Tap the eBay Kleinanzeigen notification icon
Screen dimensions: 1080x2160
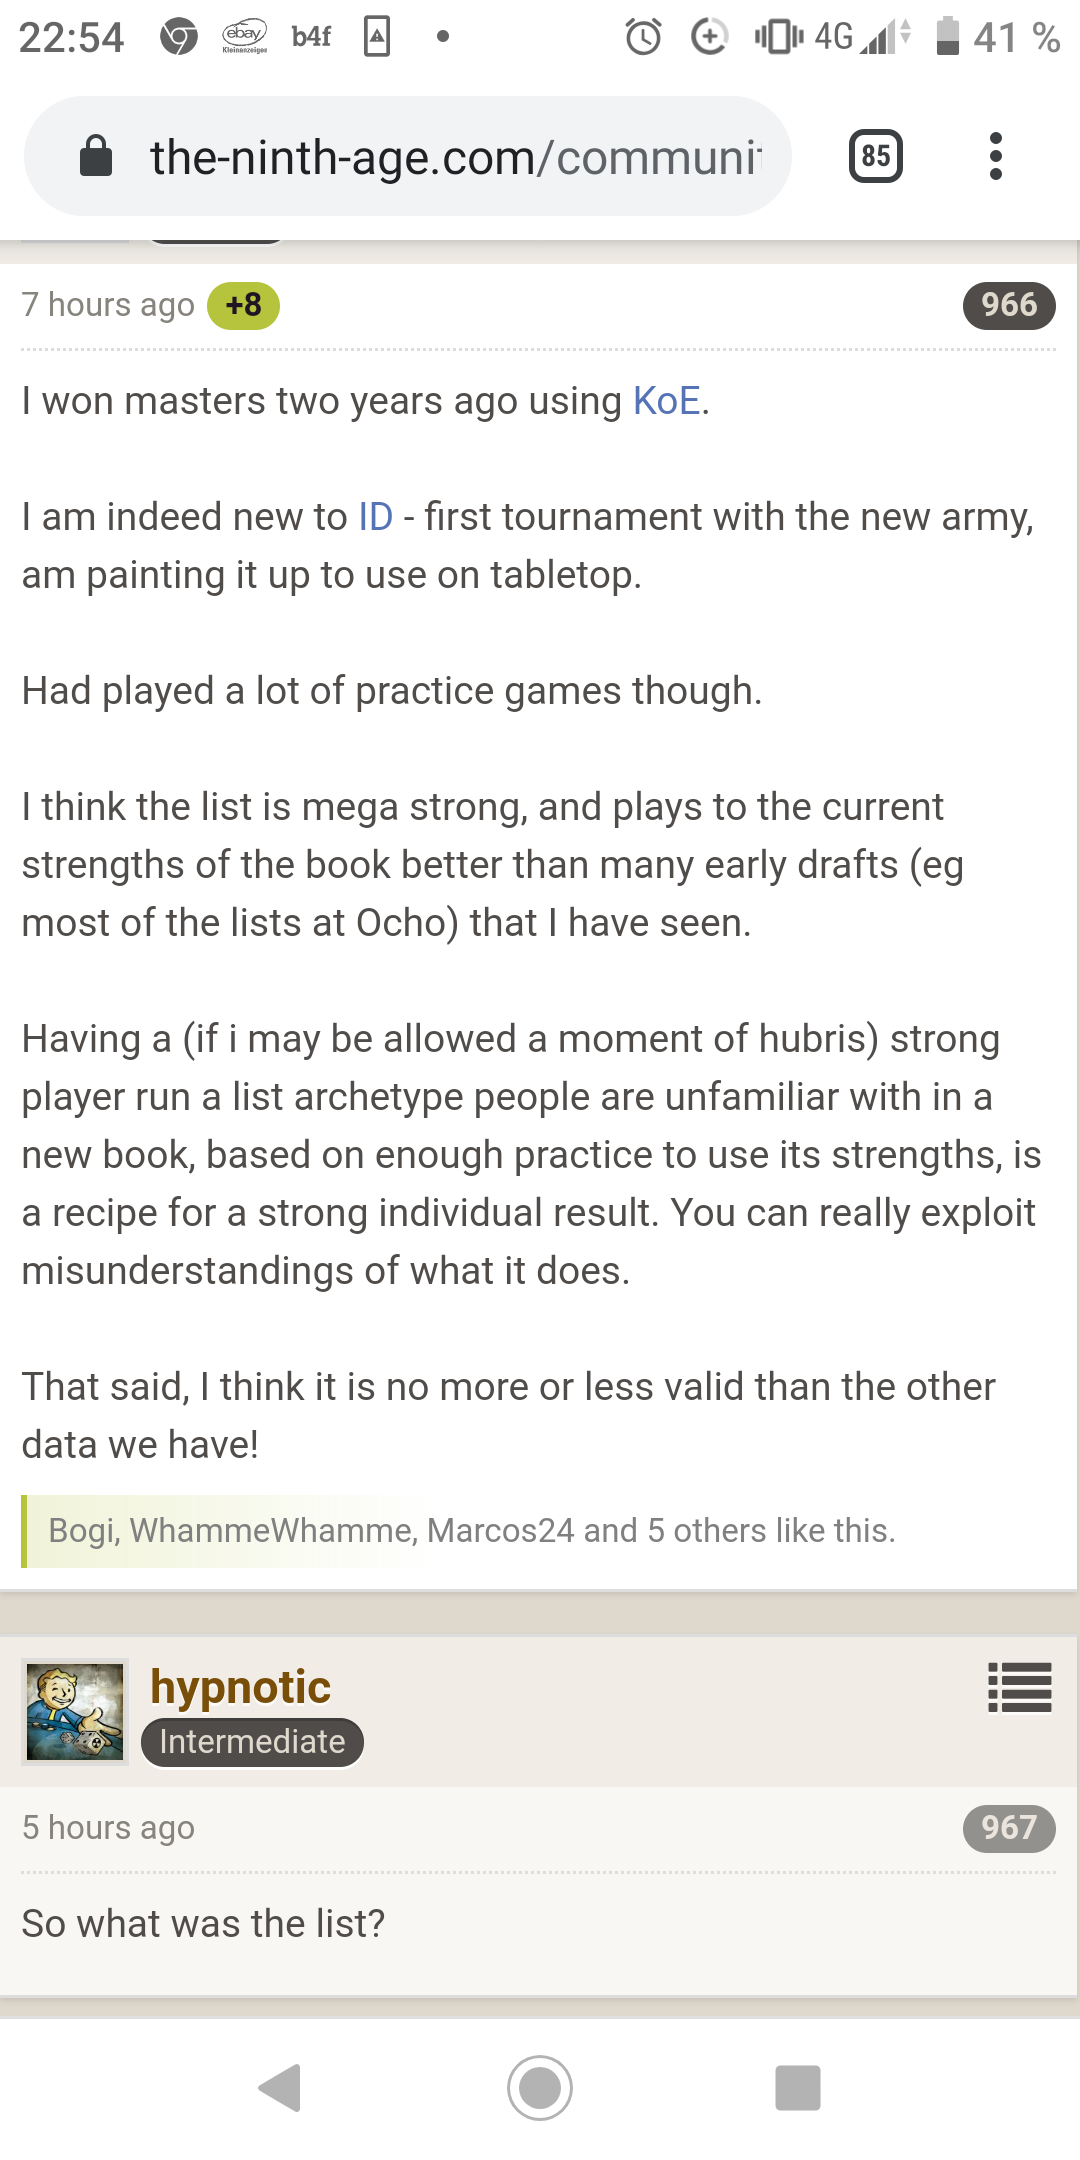pyautogui.click(x=244, y=37)
